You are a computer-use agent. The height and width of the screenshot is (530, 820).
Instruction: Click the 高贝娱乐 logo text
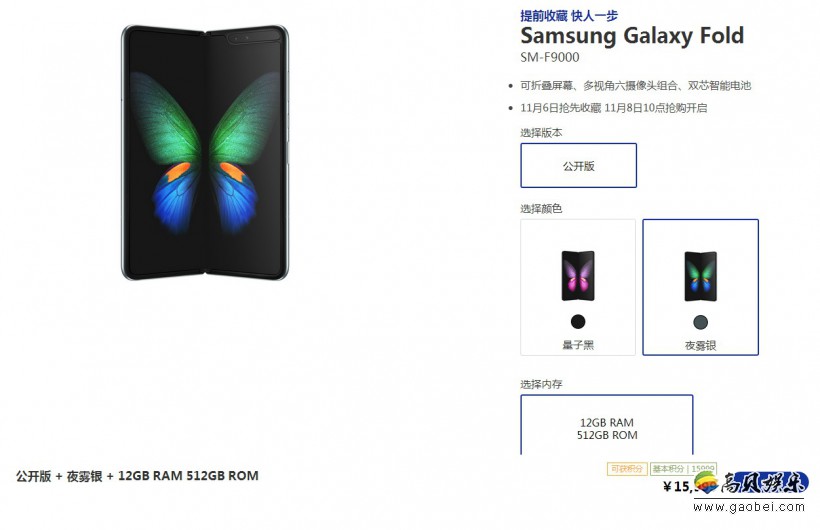764,482
